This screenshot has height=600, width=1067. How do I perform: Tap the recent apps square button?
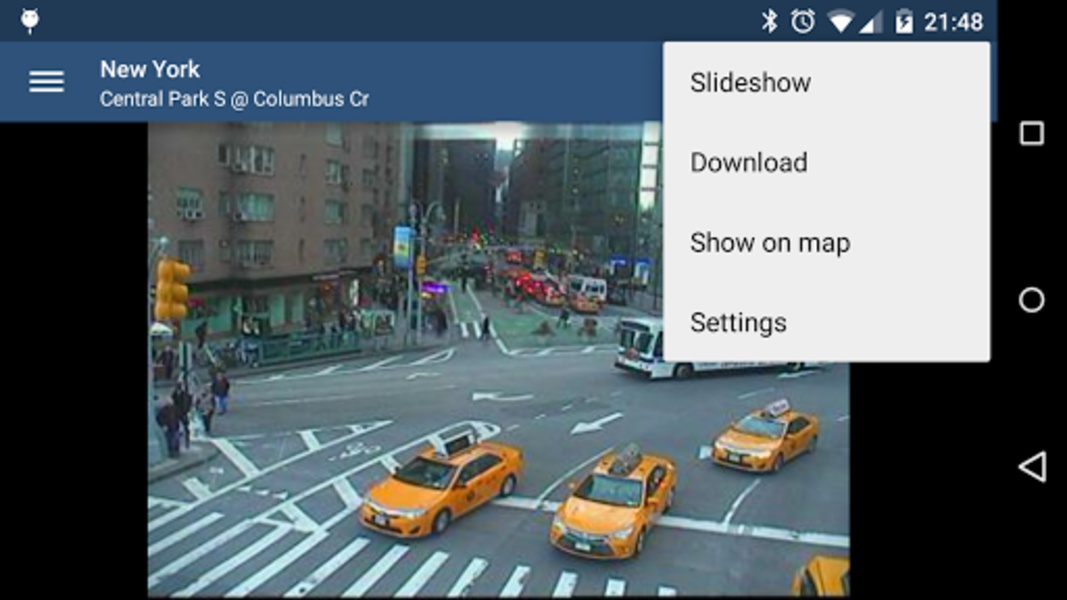coord(1032,133)
